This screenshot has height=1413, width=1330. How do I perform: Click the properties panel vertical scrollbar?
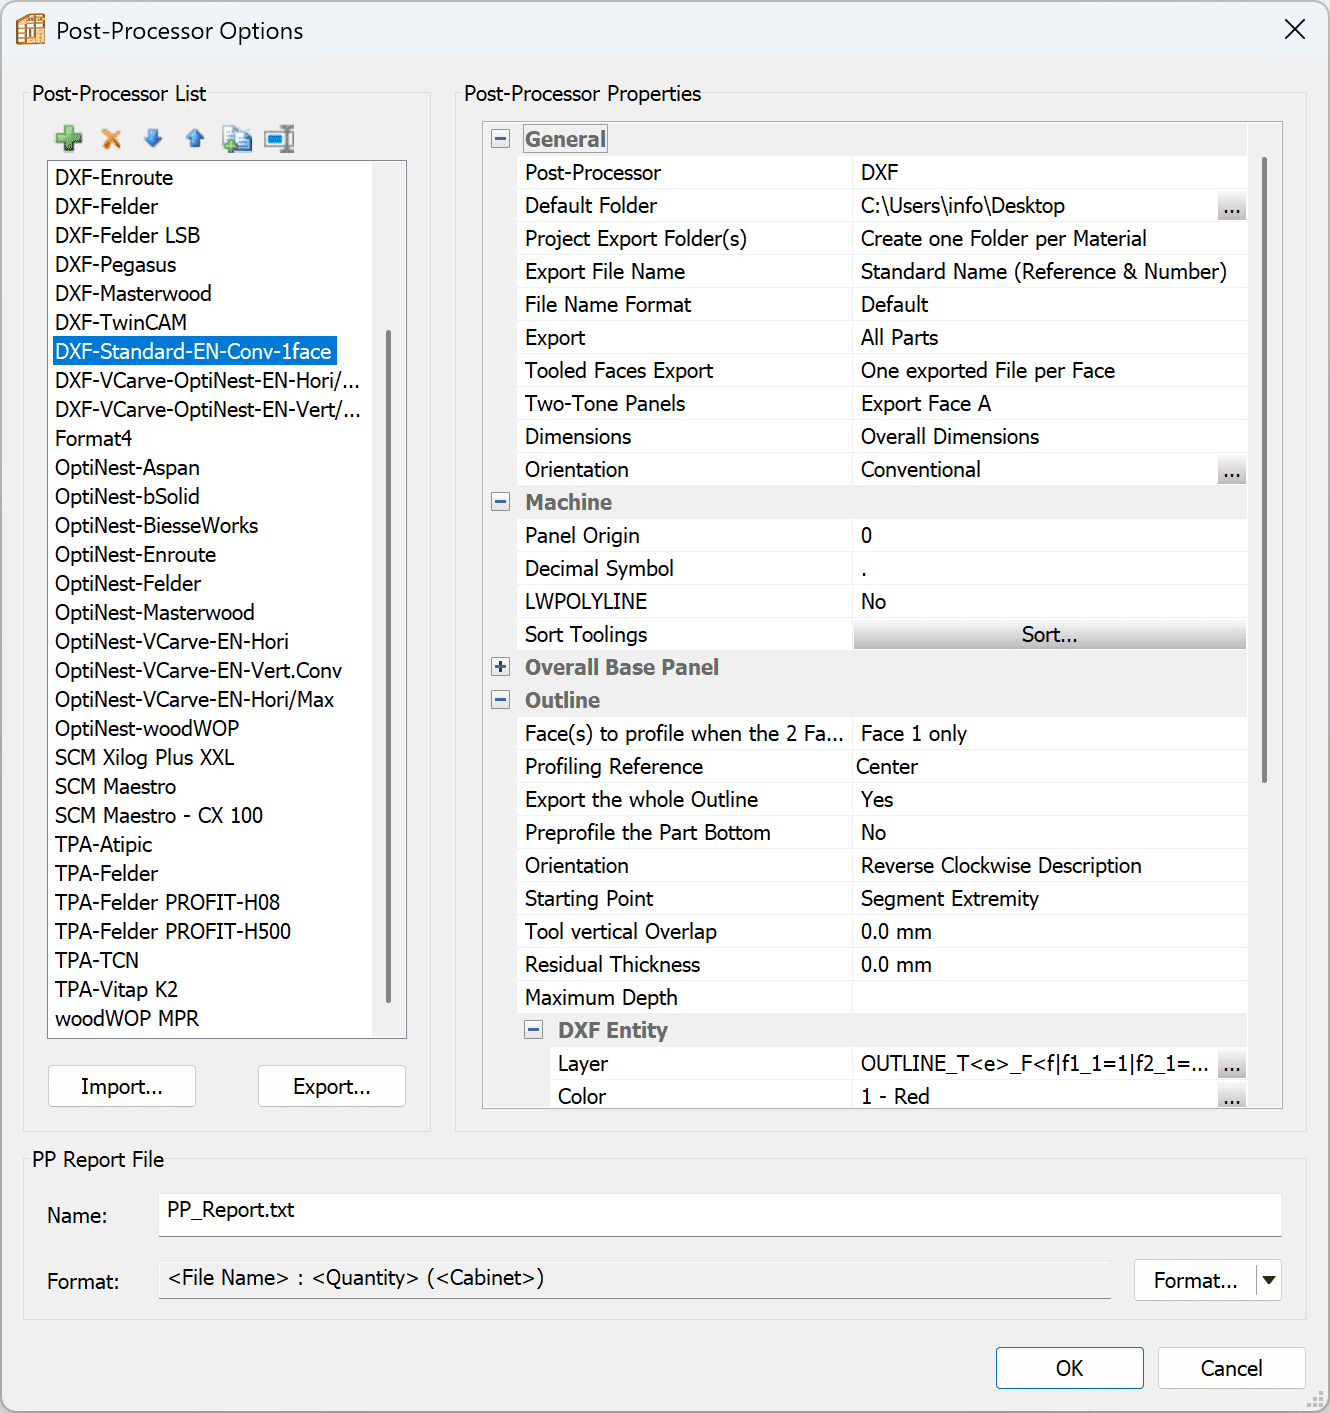(x=1264, y=470)
